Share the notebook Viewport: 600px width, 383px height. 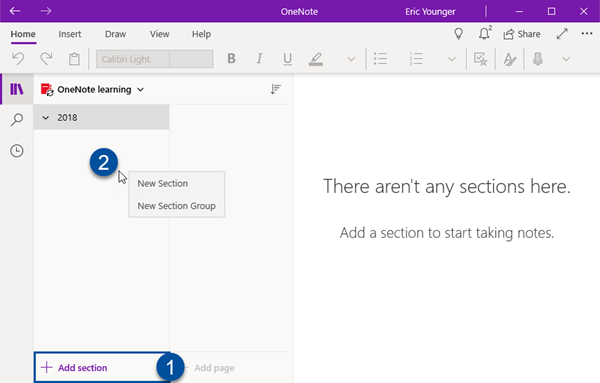click(522, 34)
